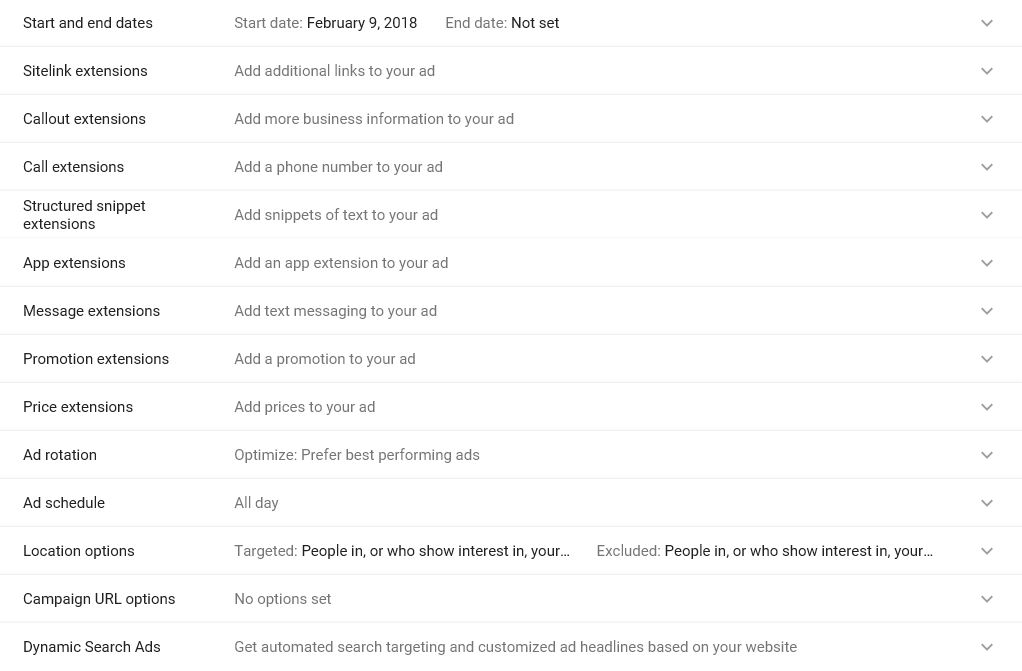Screen dimensions: 1022x671
Task: Open the Sitelink extensions row label
Action: point(85,70)
